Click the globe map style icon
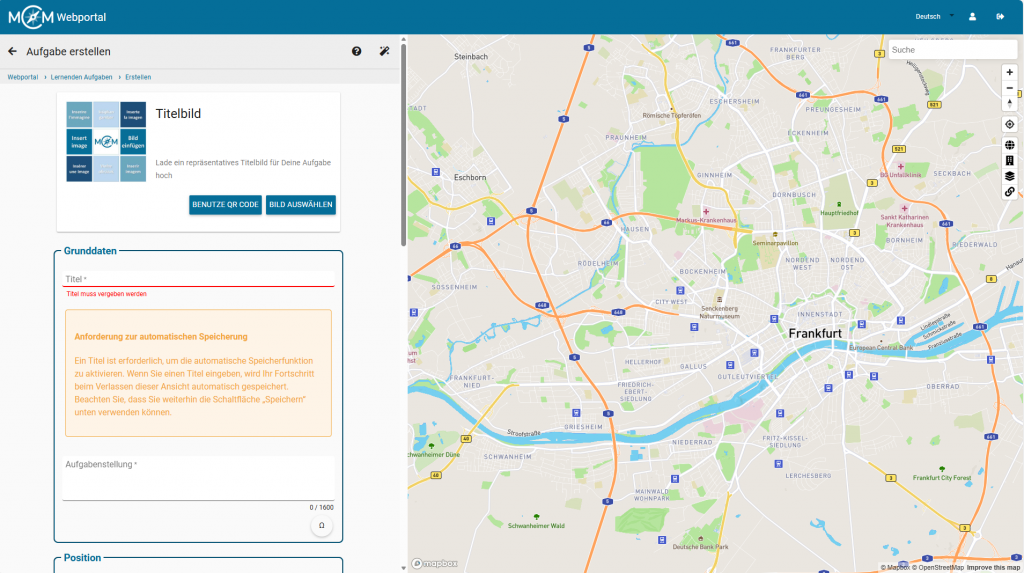This screenshot has height=573, width=1024. [x=1009, y=145]
